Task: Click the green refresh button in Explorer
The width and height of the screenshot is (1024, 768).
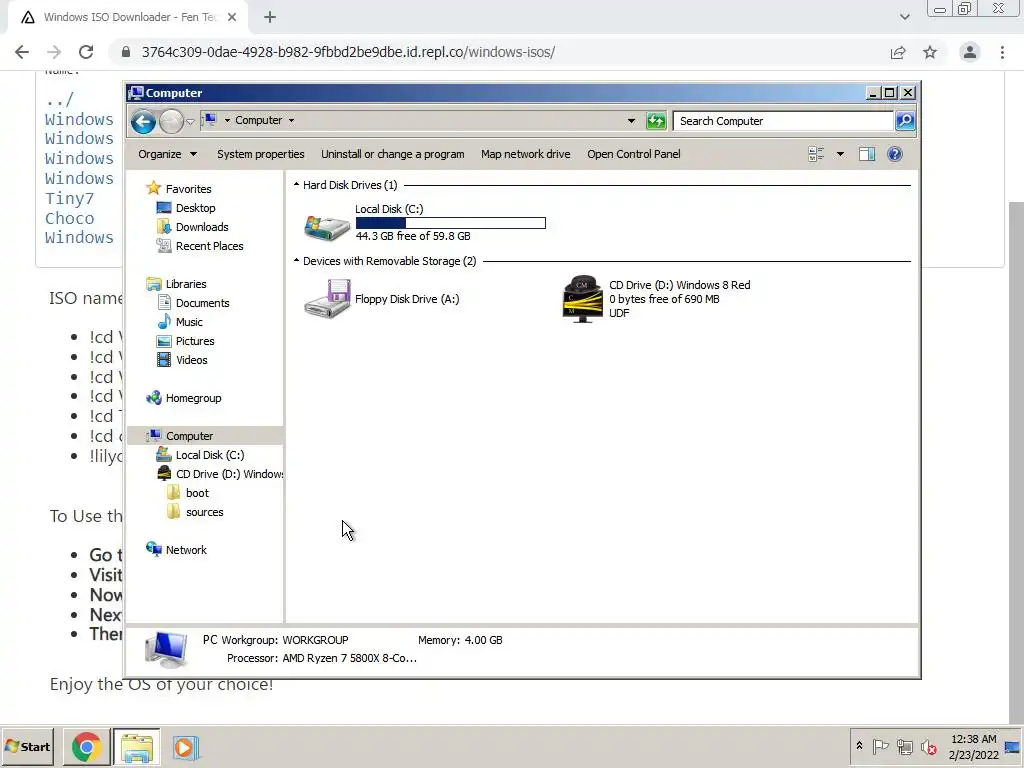Action: (656, 121)
